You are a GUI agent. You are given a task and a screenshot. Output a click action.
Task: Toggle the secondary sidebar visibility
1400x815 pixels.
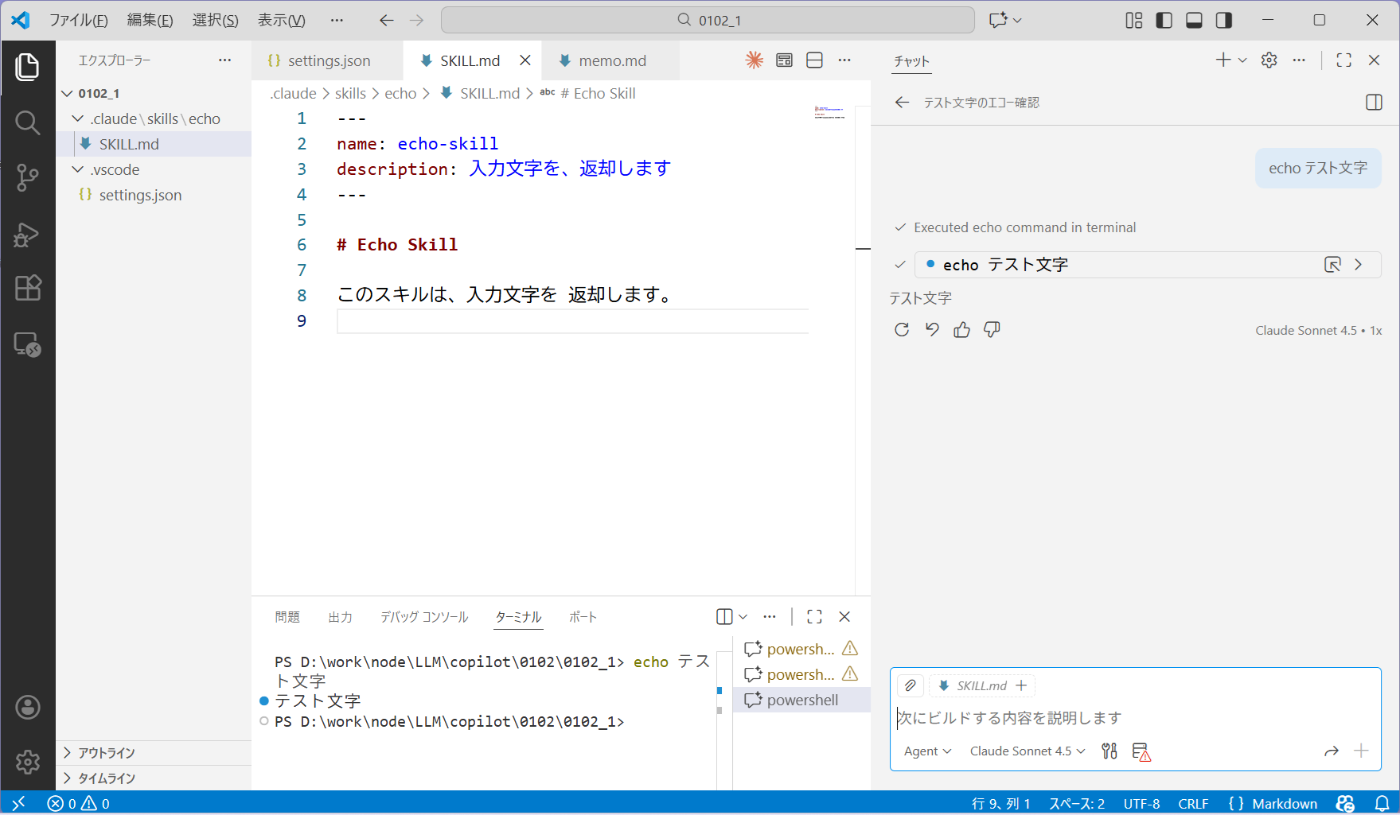(1222, 19)
